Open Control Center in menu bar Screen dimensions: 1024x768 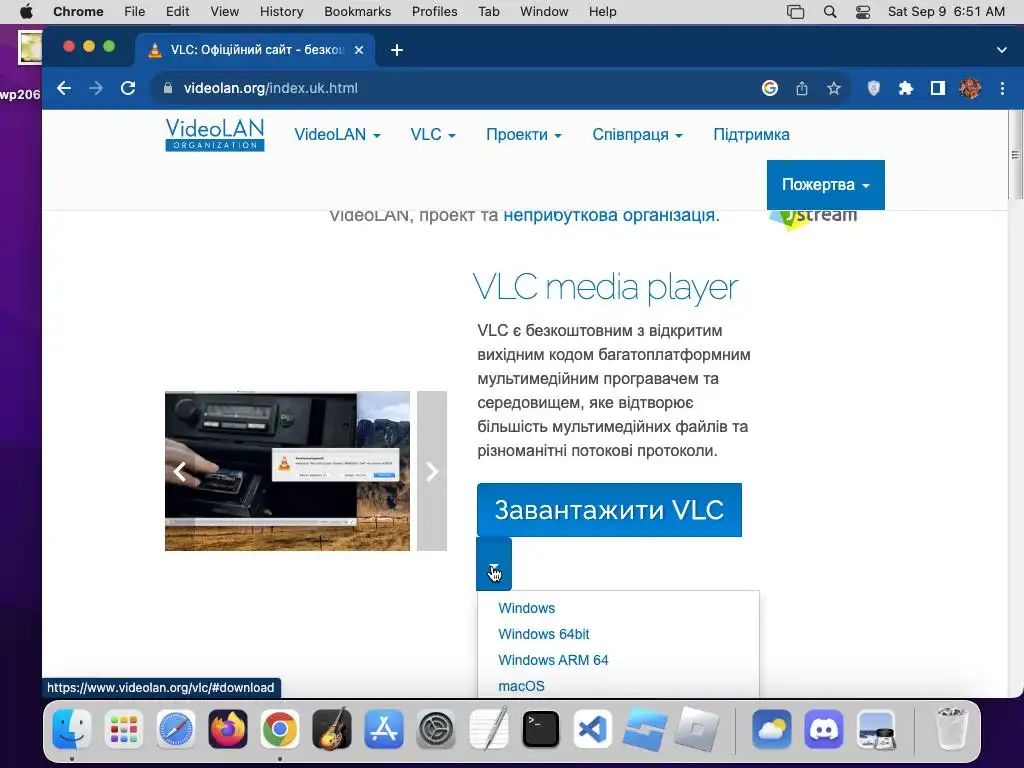coord(863,11)
